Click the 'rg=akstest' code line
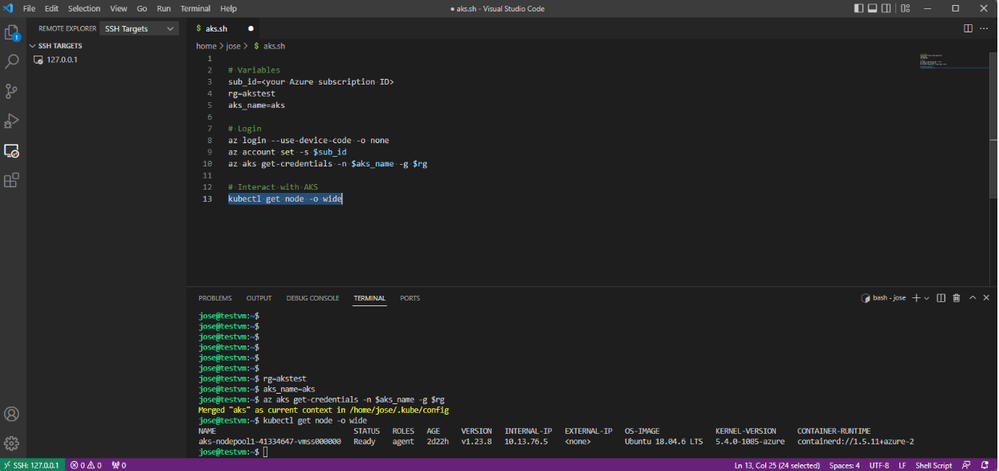The image size is (999, 471). 252,93
